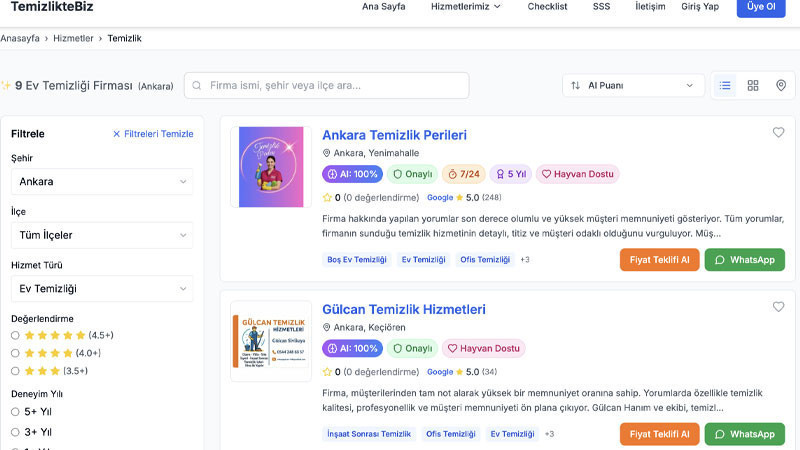Favorite Gülcan Temizlik Hizmetleri with heart icon

tap(778, 307)
